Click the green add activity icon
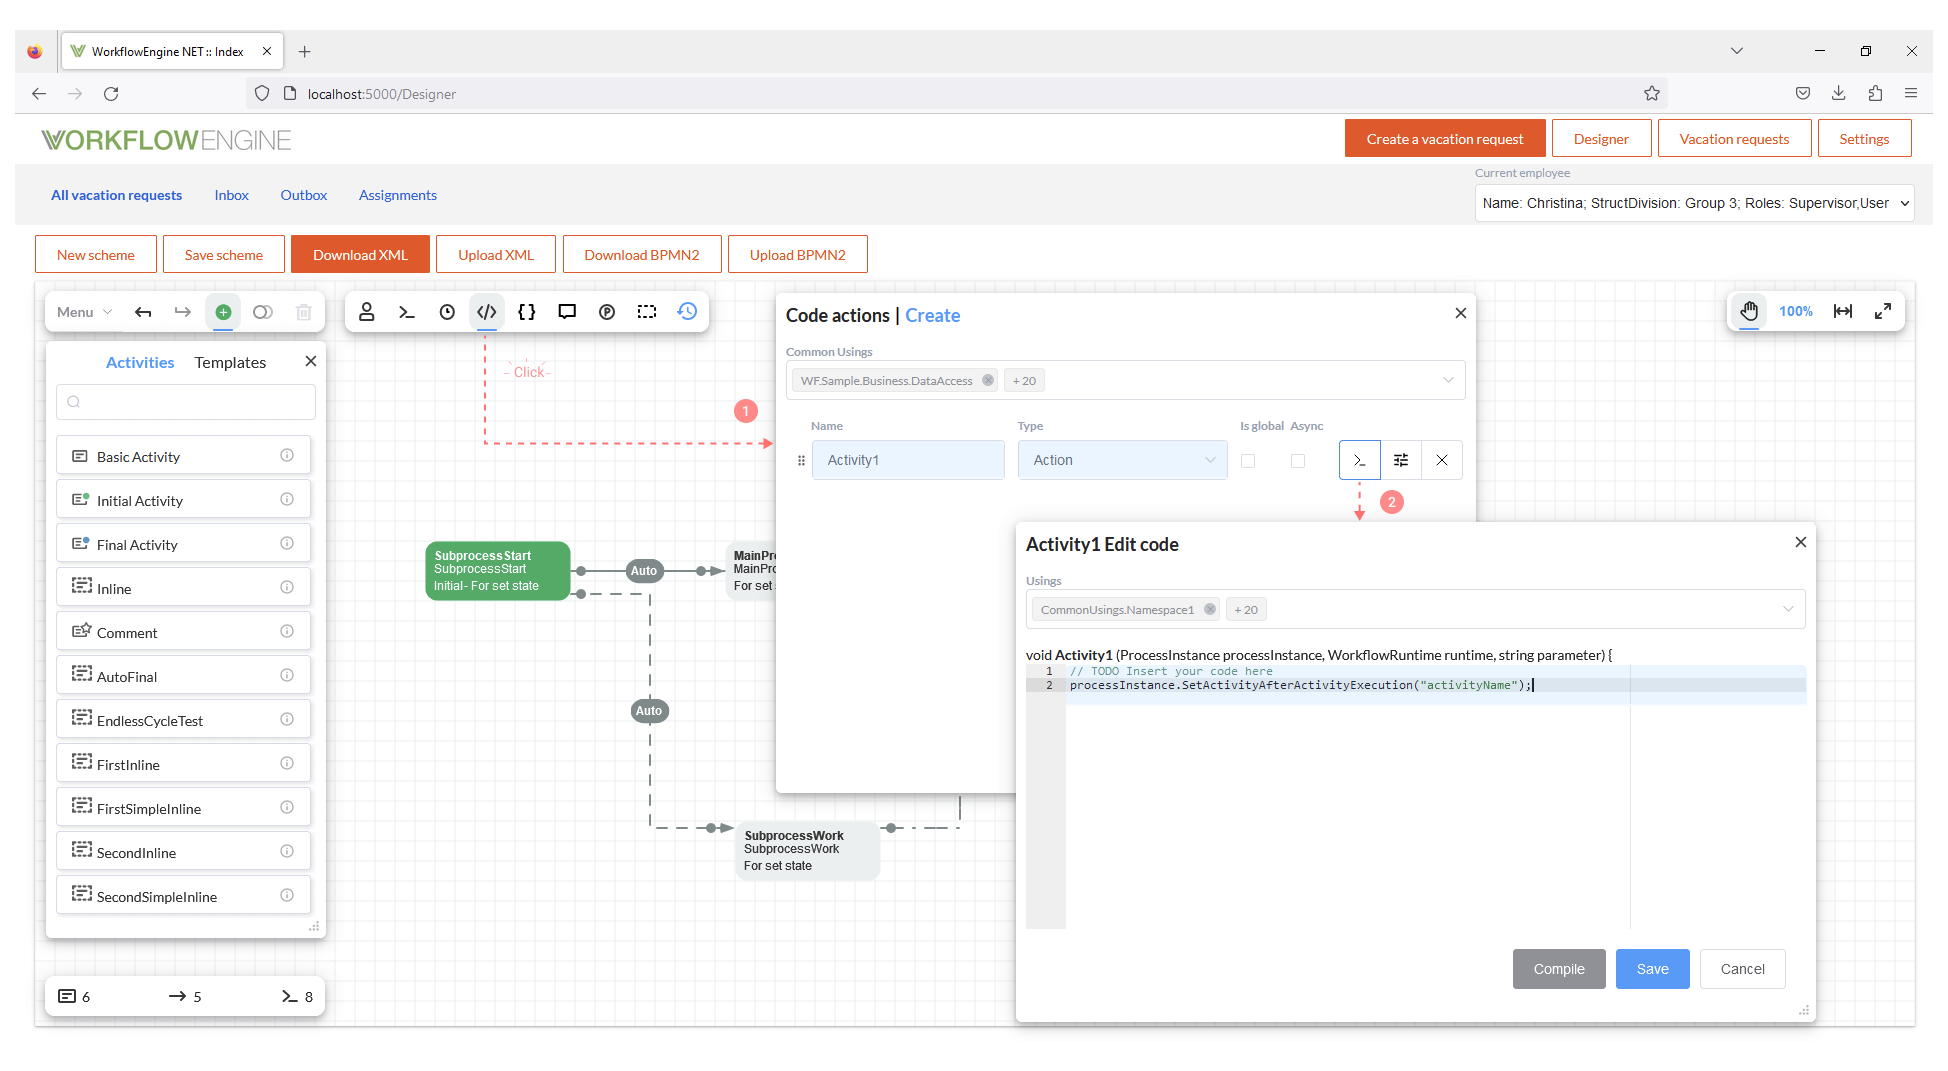 [x=223, y=312]
